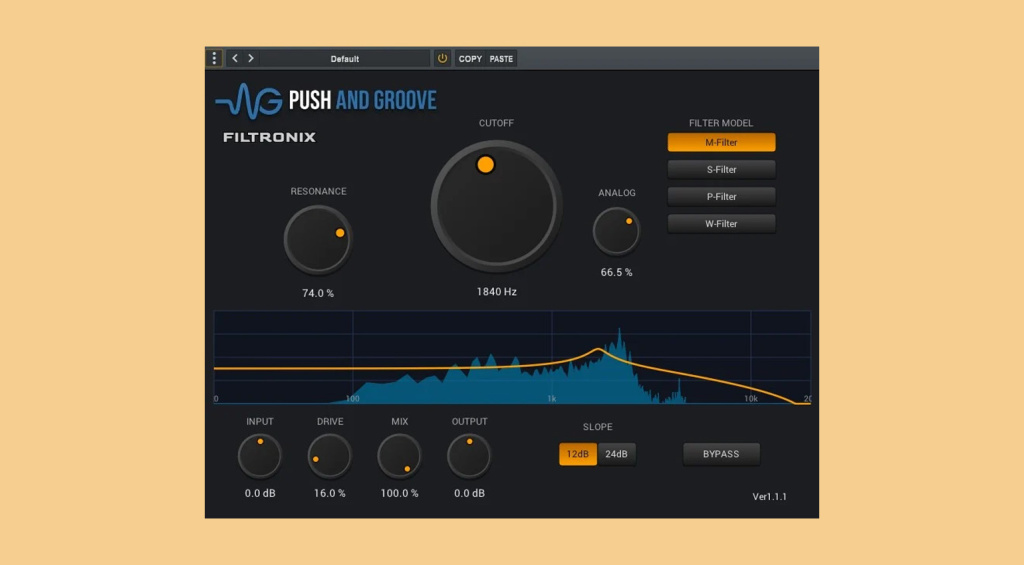Click the filter curve resonance peak
This screenshot has height=565, width=1024.
pos(598,351)
